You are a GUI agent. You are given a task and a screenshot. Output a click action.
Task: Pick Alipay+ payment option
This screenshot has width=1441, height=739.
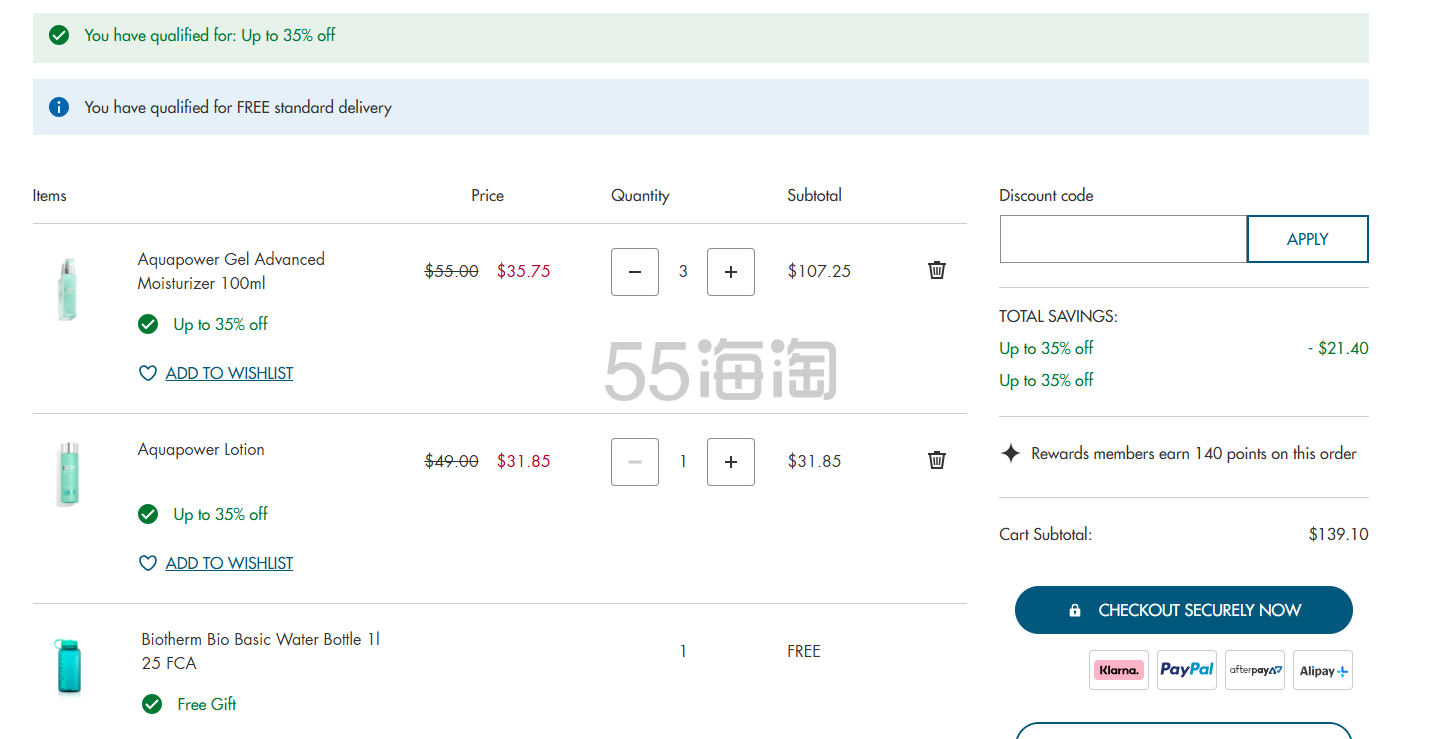click(1323, 670)
